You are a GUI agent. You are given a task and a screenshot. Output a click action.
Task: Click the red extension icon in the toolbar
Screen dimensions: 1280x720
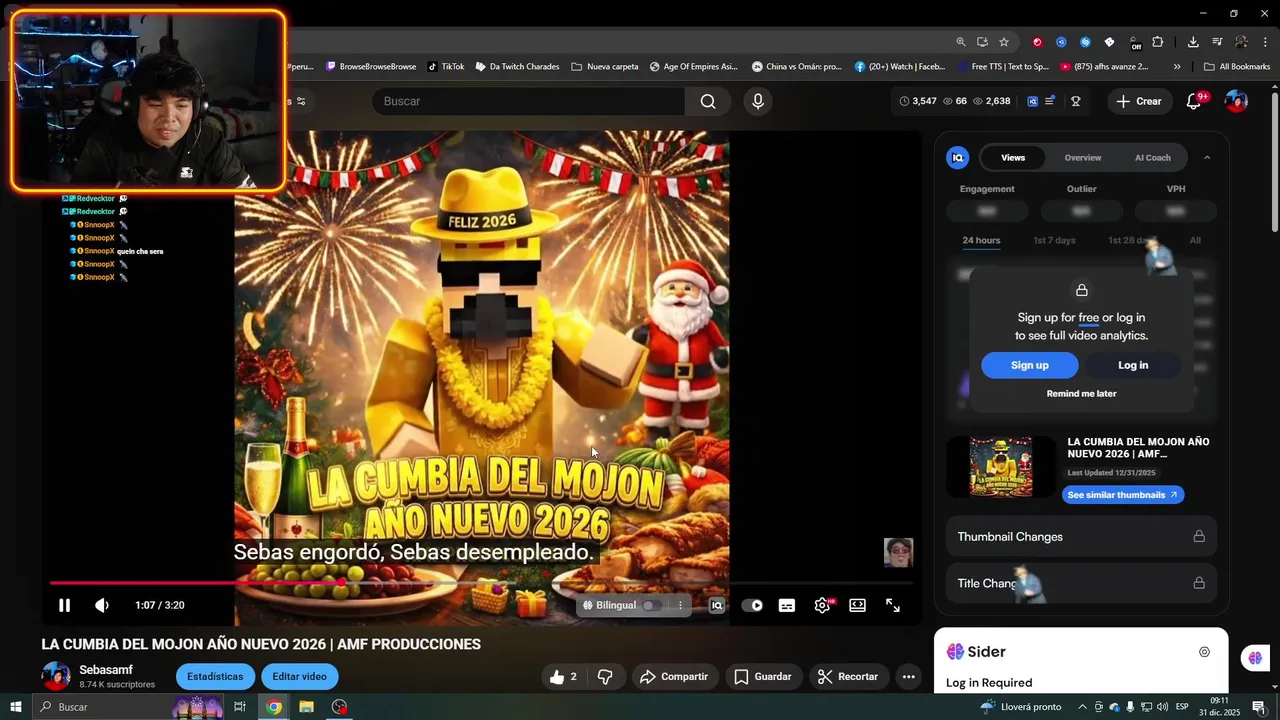[1037, 42]
